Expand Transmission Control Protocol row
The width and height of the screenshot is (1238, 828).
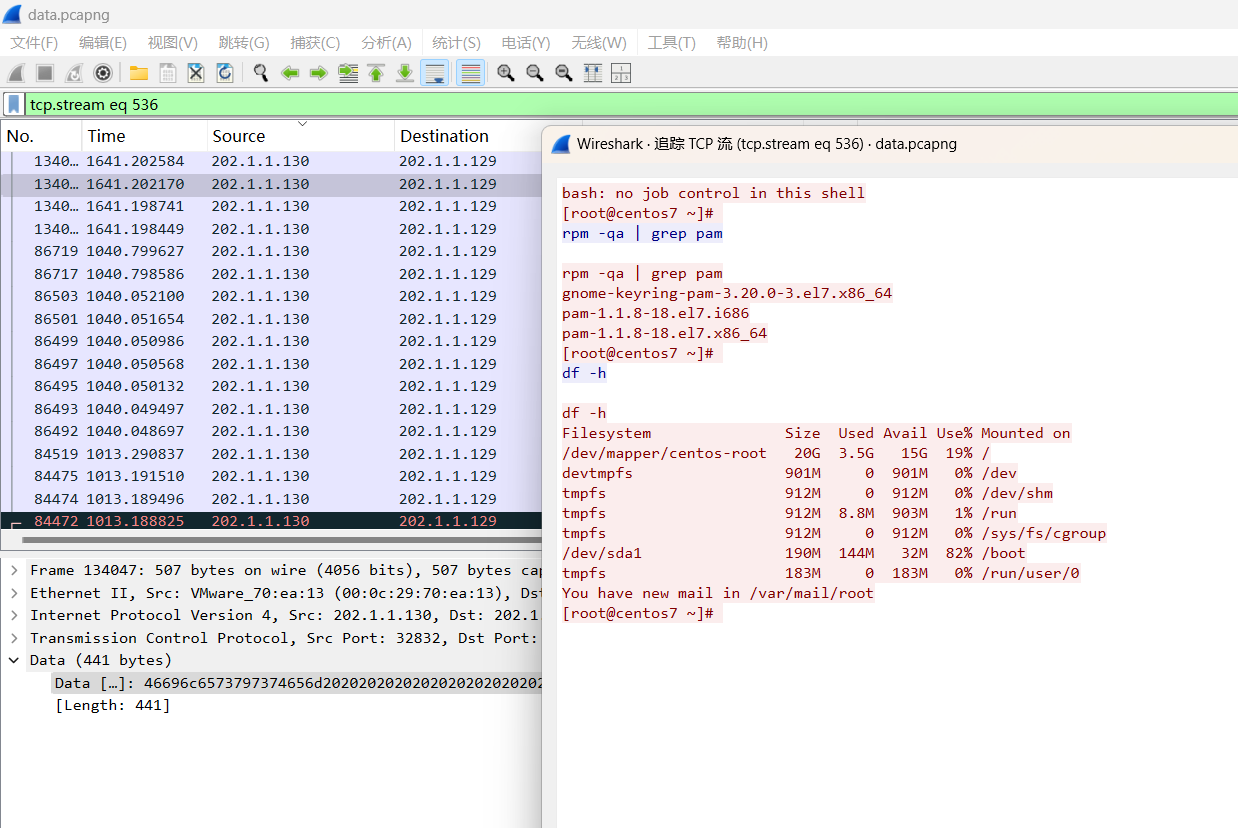[x=14, y=638]
